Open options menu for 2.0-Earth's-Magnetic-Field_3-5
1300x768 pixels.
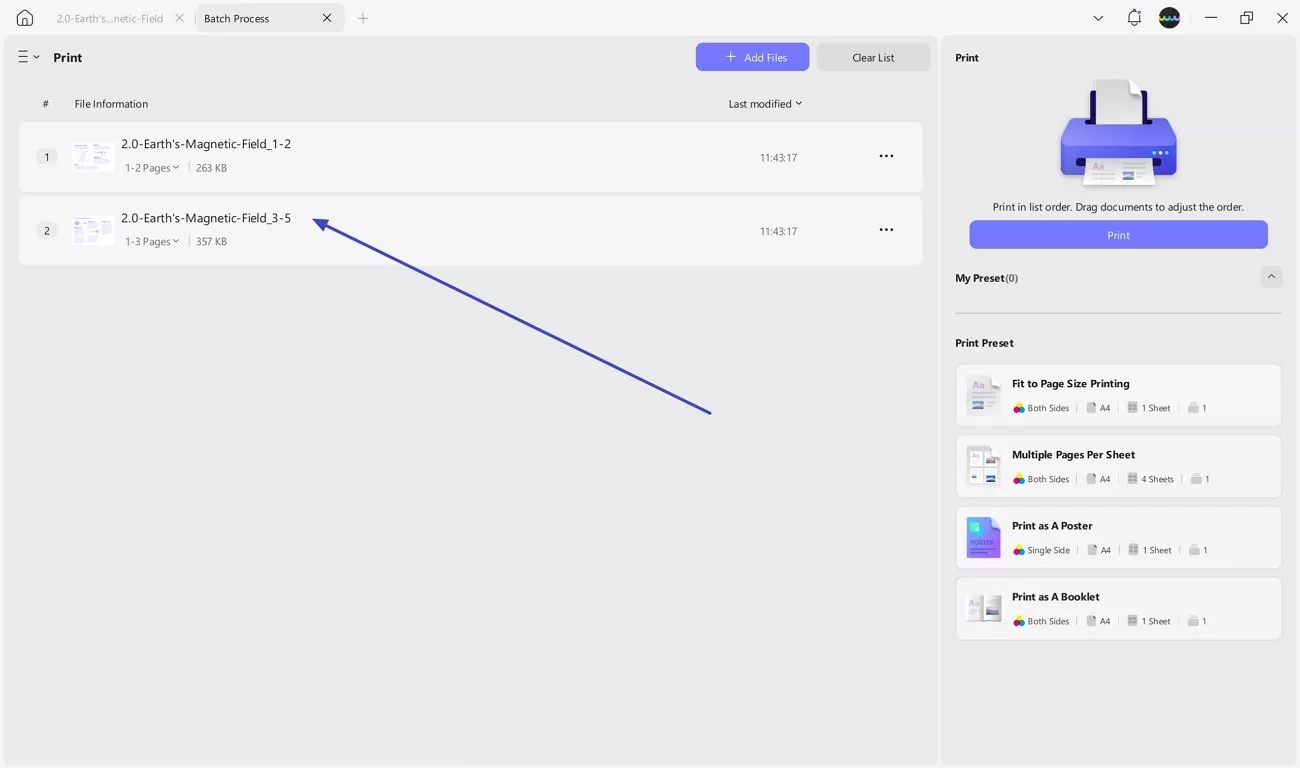886,229
